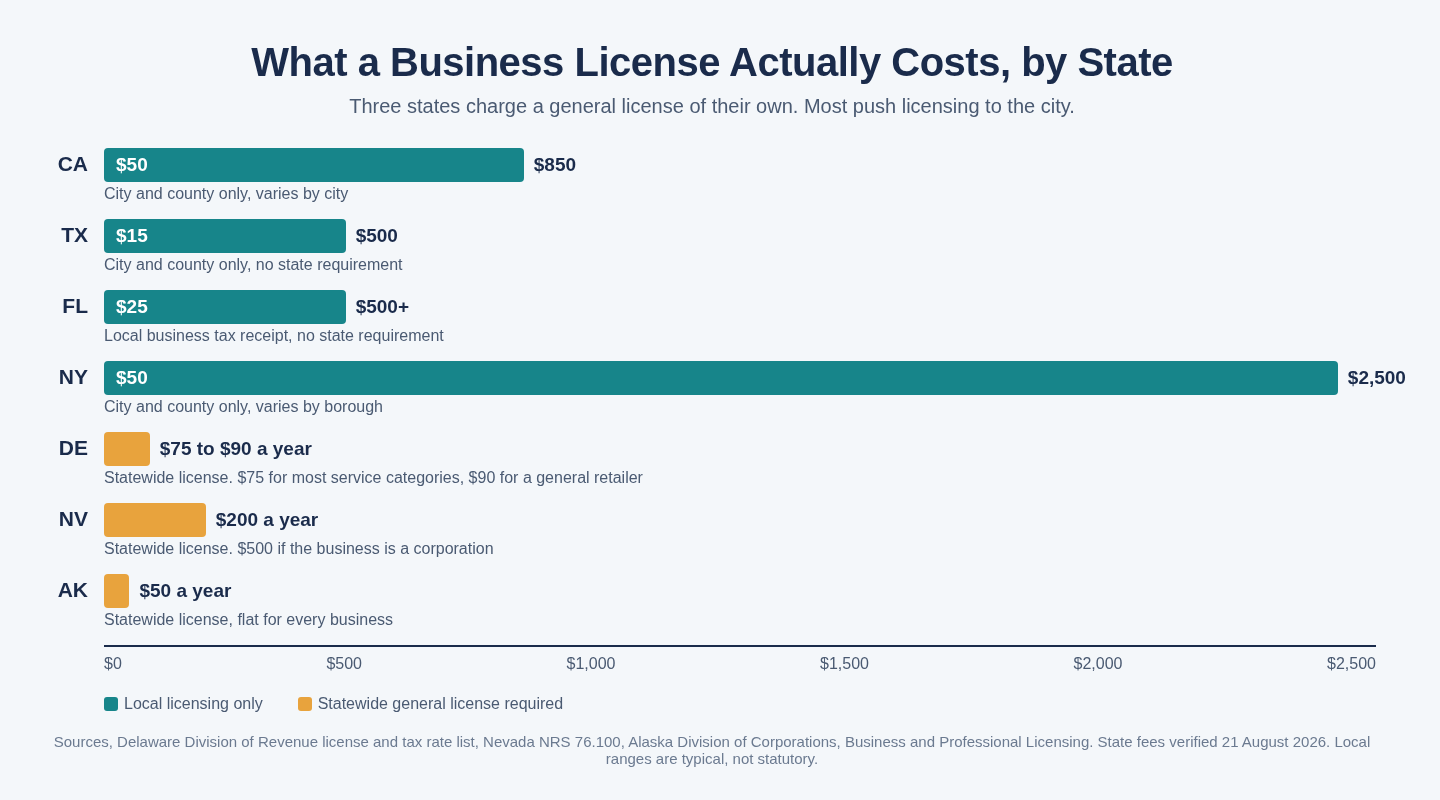Click the $850 value next to CA
Viewport: 1440px width, 800px height.
[x=555, y=165]
